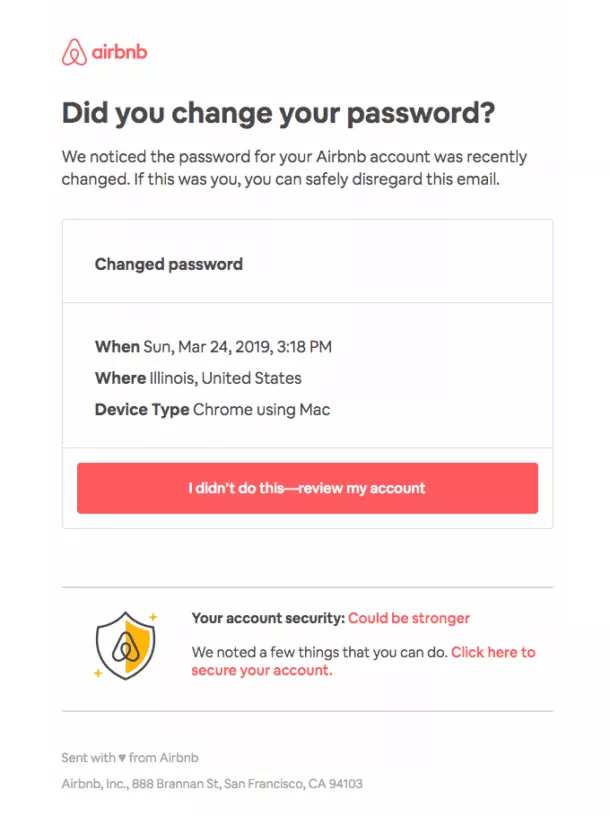
Task: Click the Airbnb Bélo logo icon
Action: [74, 52]
